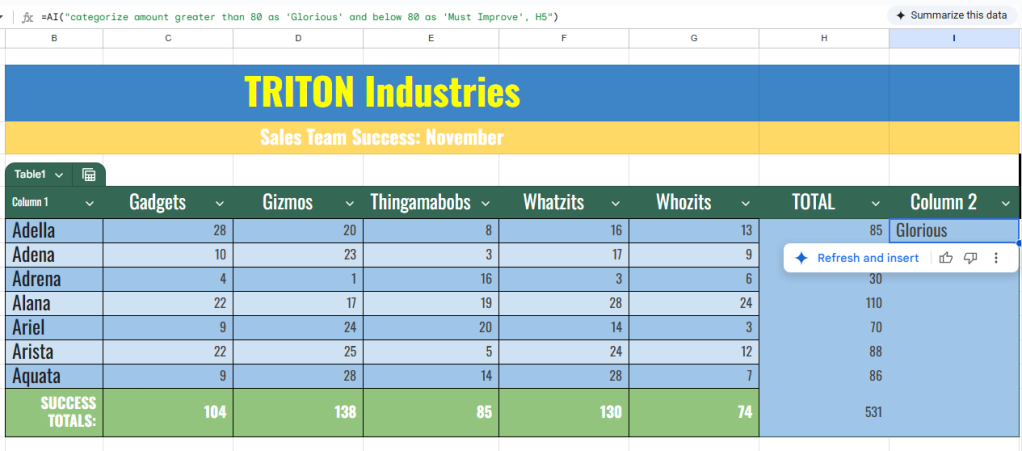Select column I header
The height and width of the screenshot is (451, 1022).
pos(954,38)
